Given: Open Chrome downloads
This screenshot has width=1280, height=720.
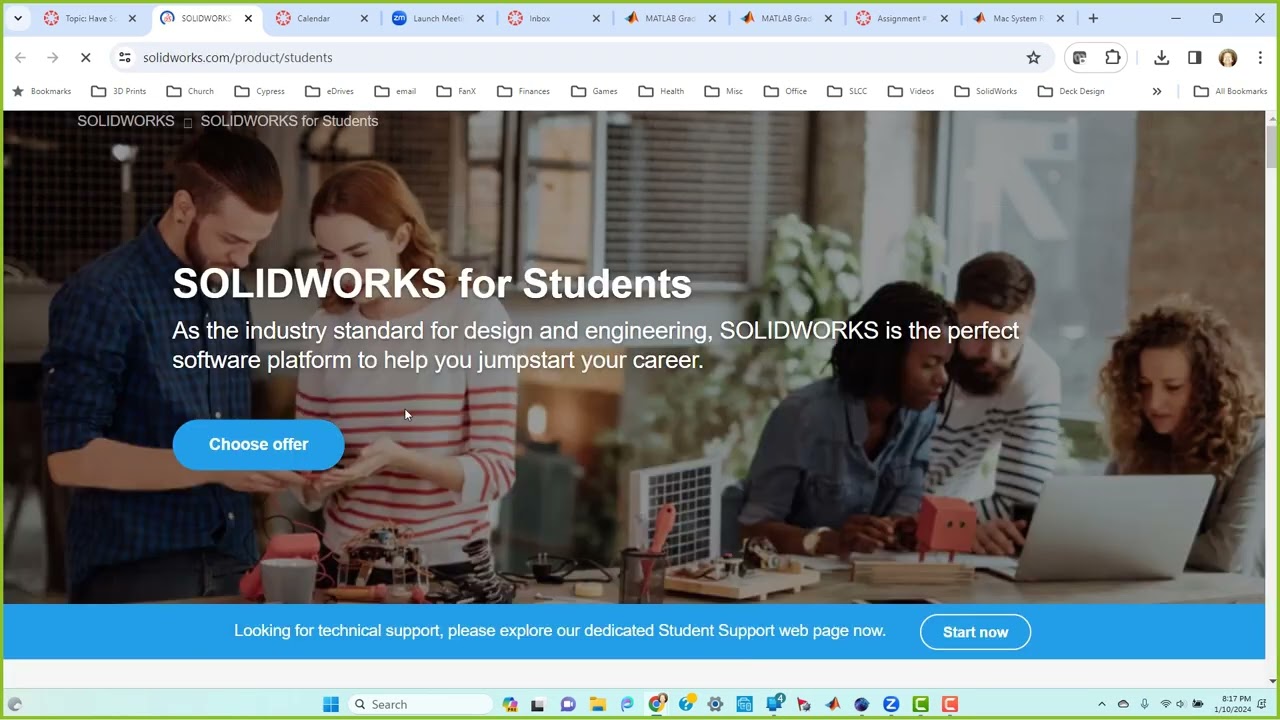Looking at the screenshot, I should [1161, 58].
